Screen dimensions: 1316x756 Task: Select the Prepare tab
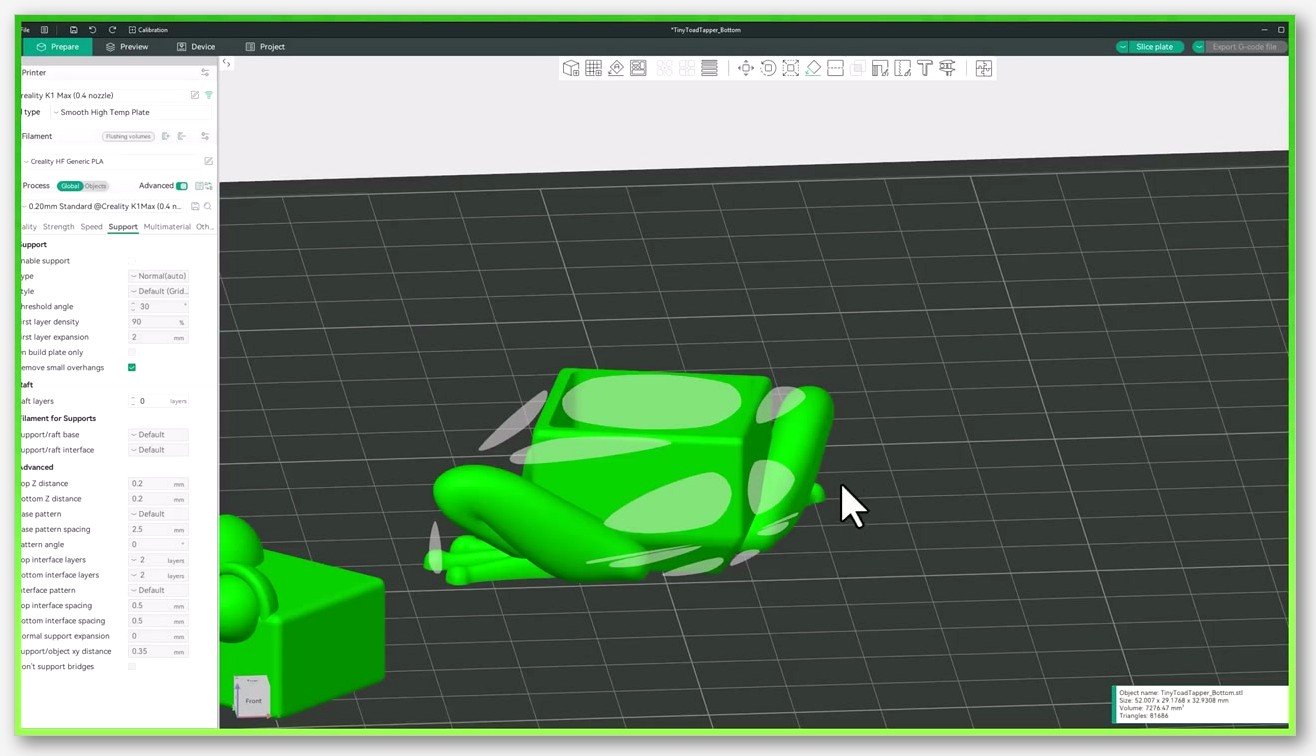(58, 47)
